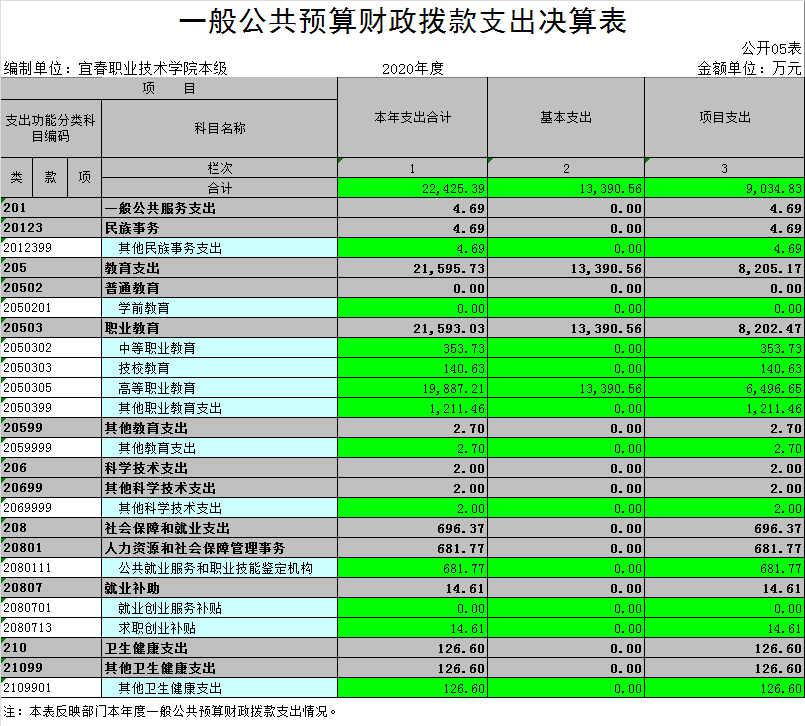Select the 项目支出 column header
Image resolution: width=805 pixels, height=726 pixels.
(724, 117)
